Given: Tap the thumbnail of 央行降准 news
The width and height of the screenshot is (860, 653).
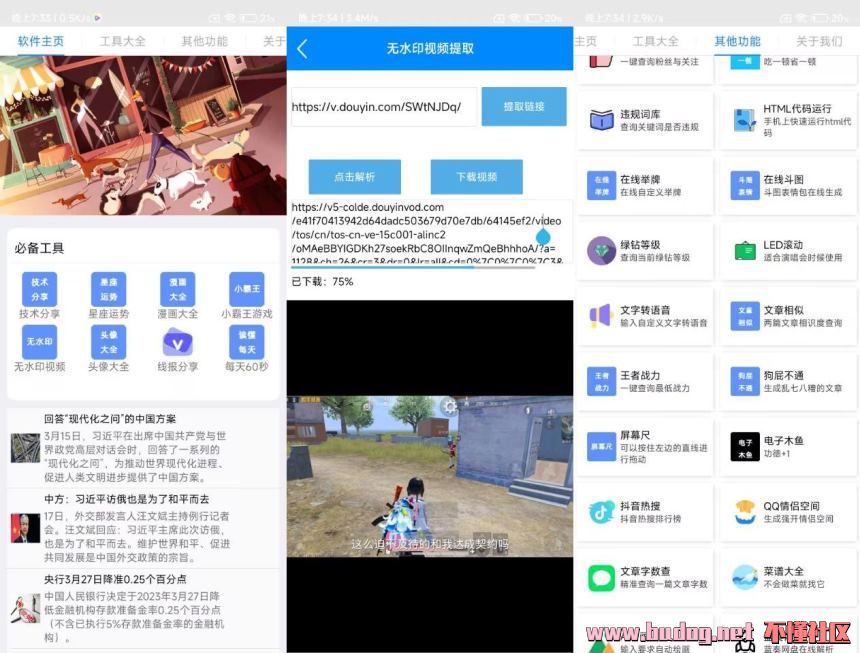Looking at the screenshot, I should (25, 609).
